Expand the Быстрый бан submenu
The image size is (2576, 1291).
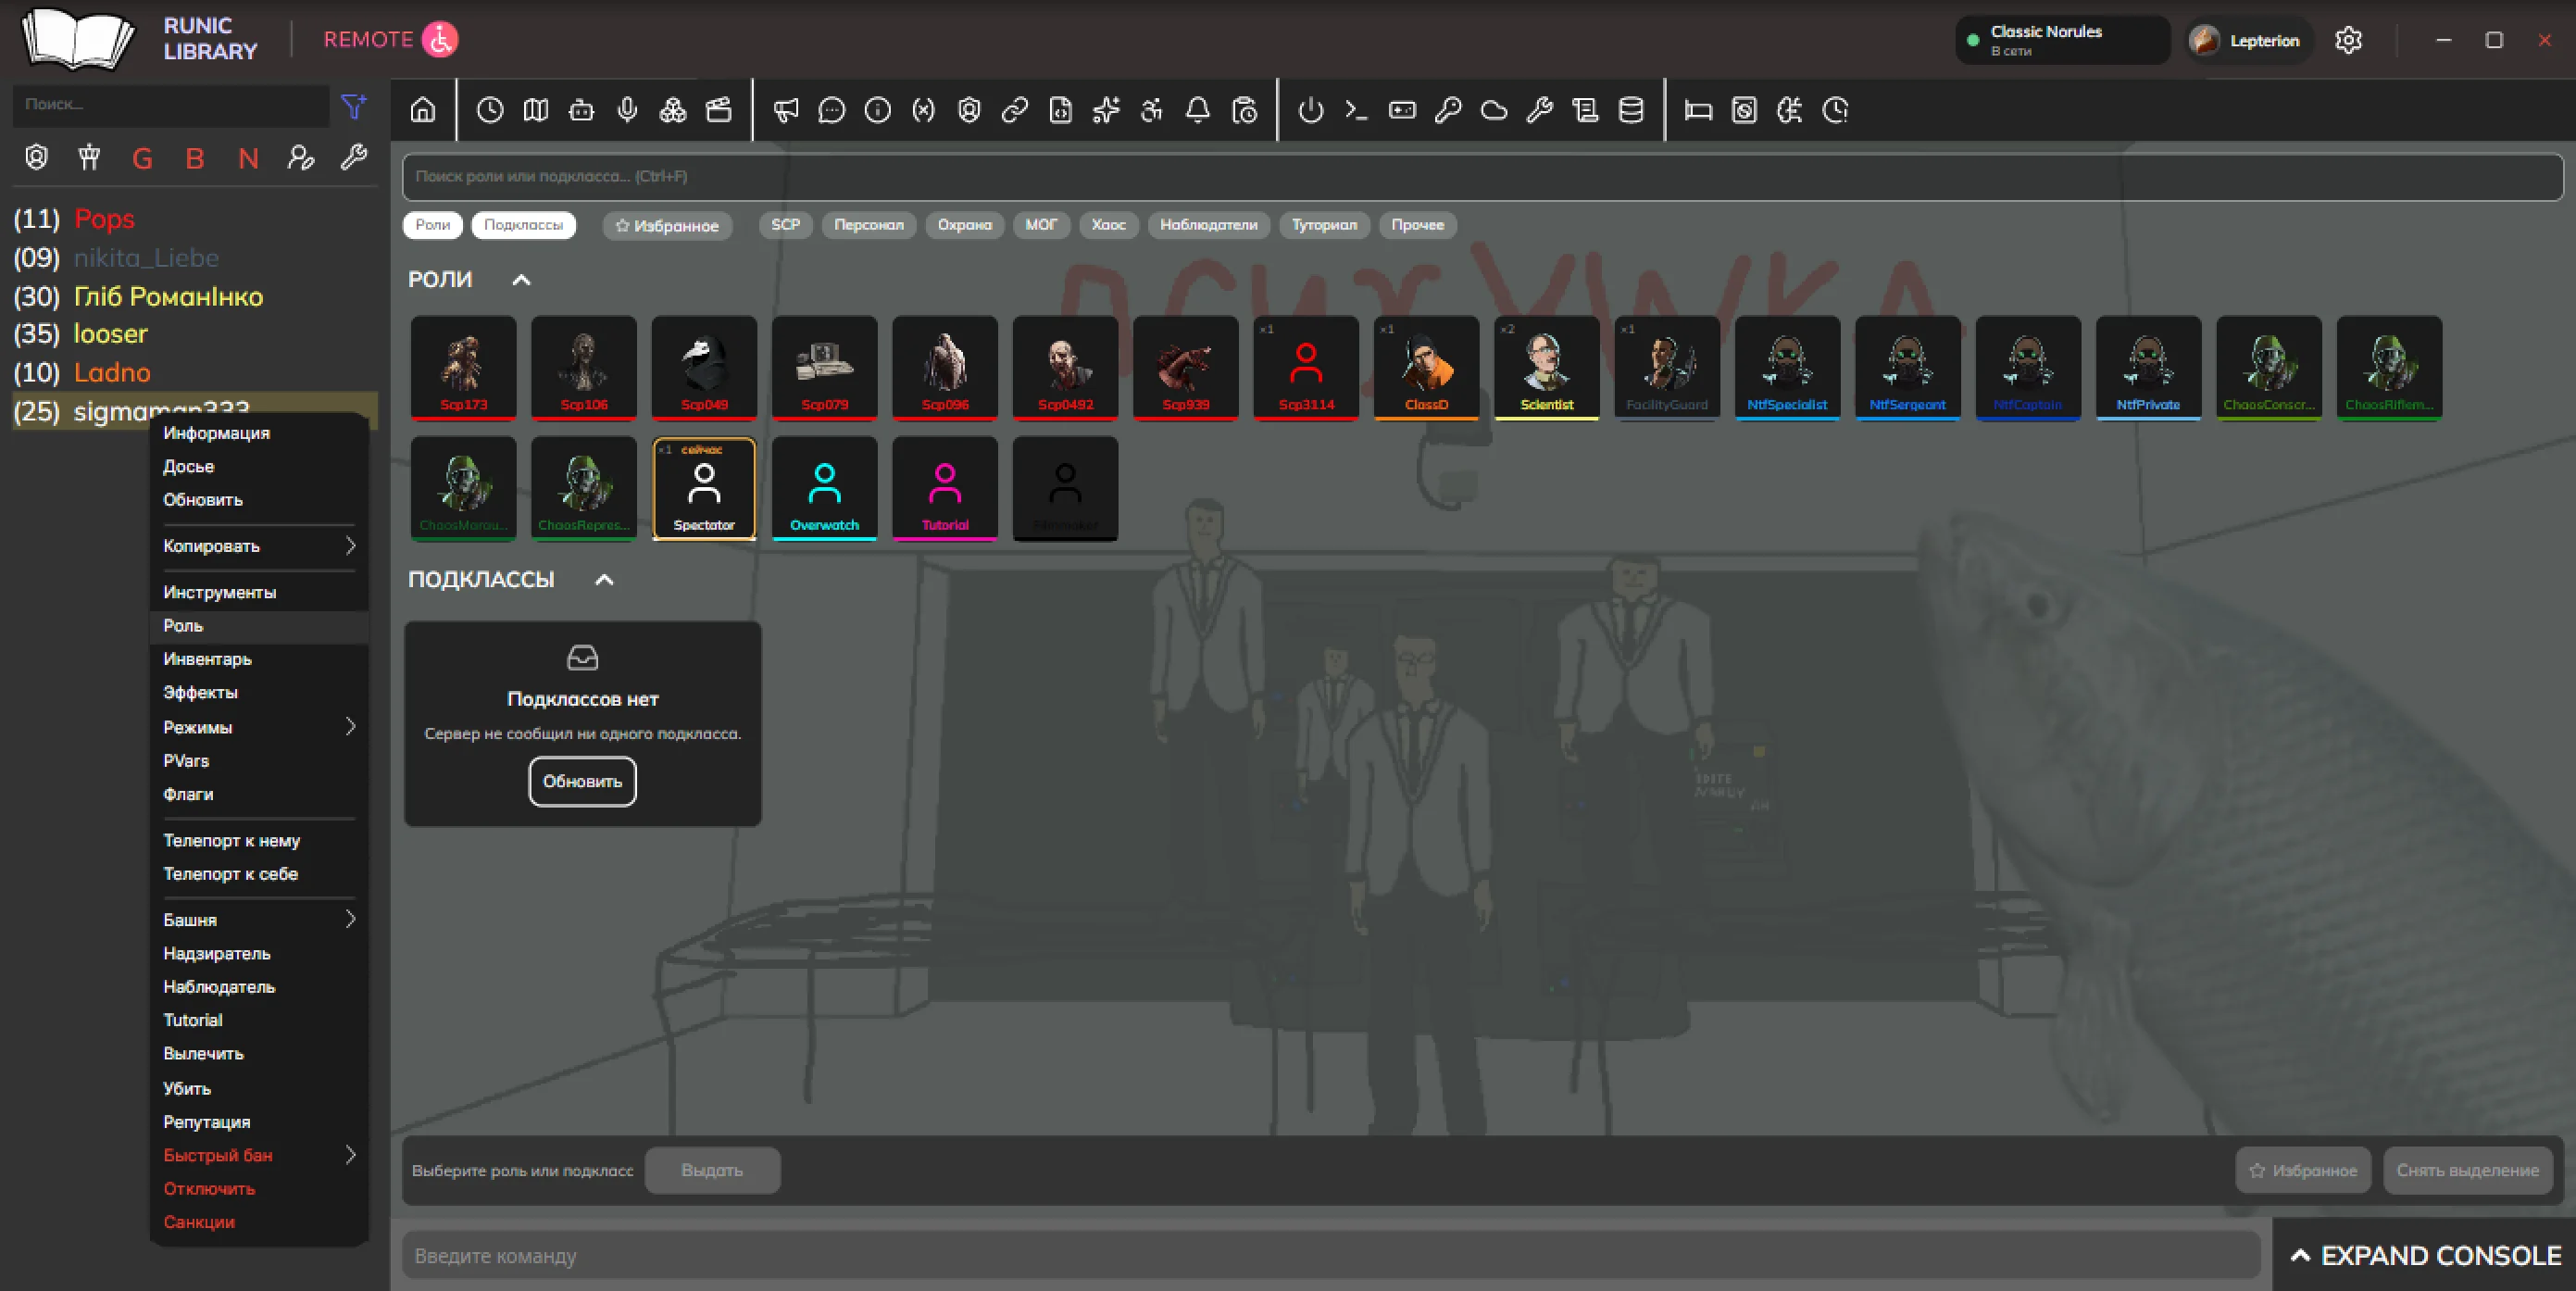point(259,1155)
